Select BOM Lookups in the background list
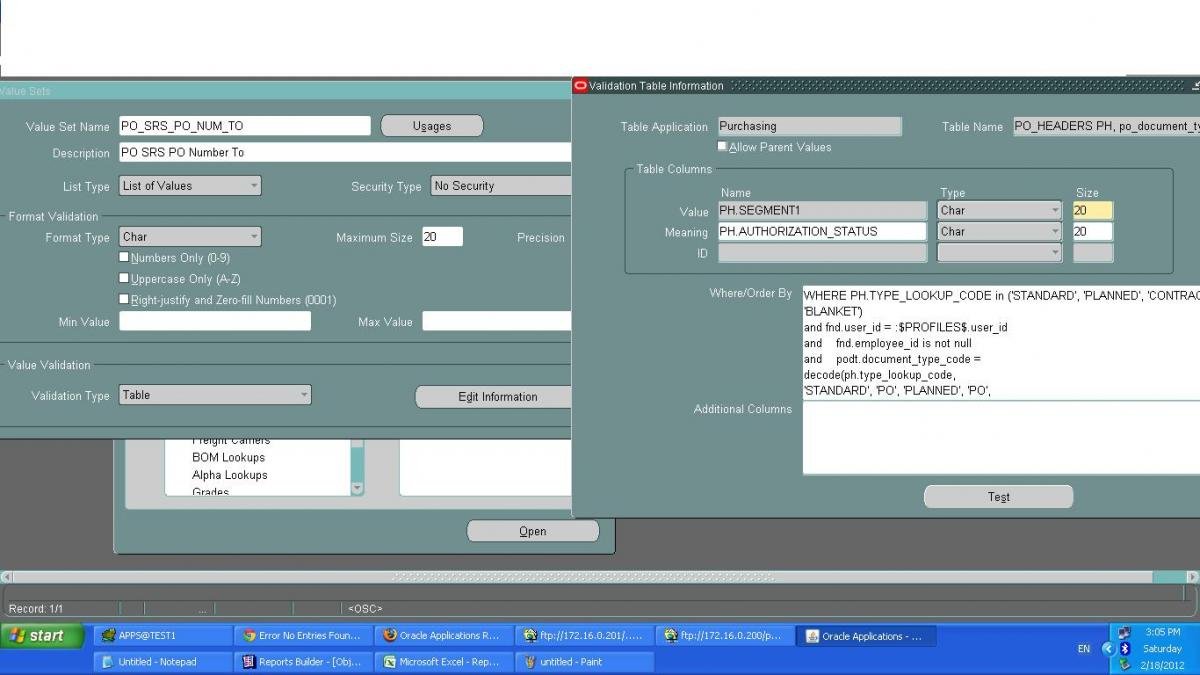The height and width of the screenshot is (675, 1200). [x=228, y=457]
